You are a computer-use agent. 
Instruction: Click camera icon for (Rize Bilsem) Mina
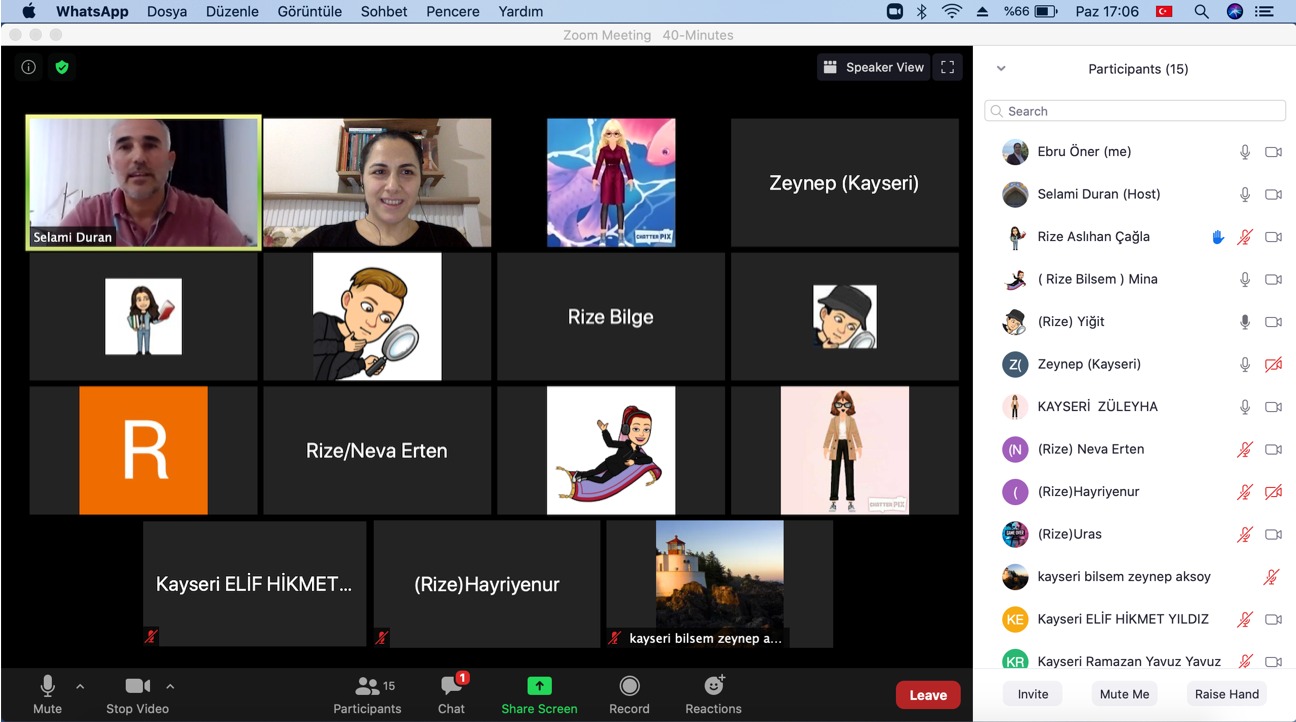(x=1273, y=279)
